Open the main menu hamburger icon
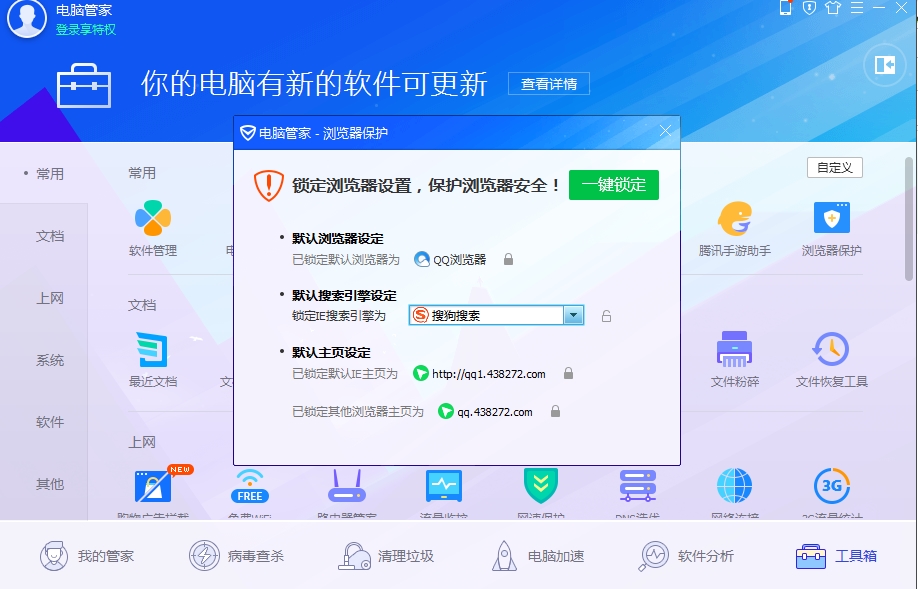This screenshot has width=918, height=589. pyautogui.click(x=857, y=8)
